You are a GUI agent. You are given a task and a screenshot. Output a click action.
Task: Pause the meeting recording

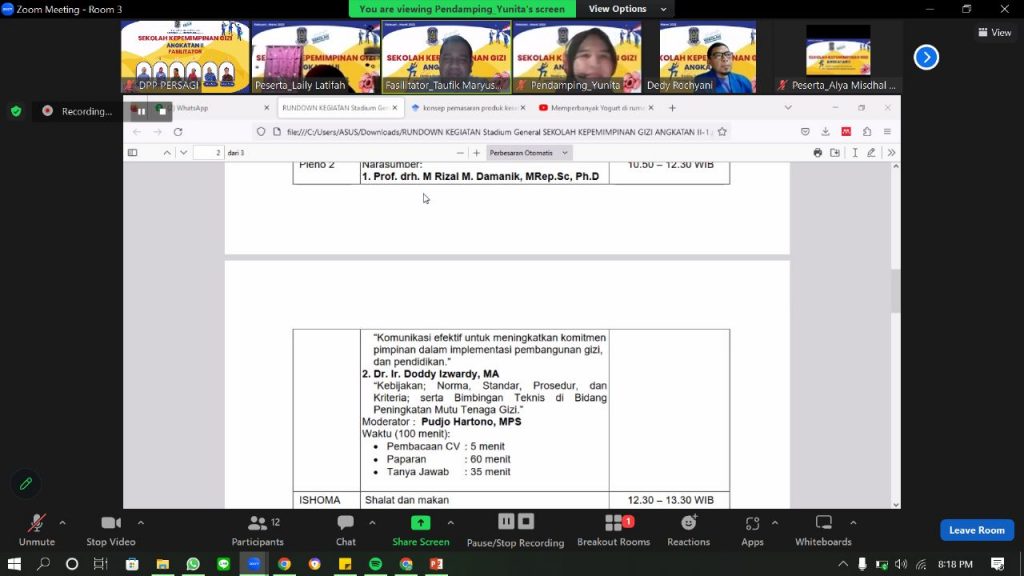click(x=506, y=522)
